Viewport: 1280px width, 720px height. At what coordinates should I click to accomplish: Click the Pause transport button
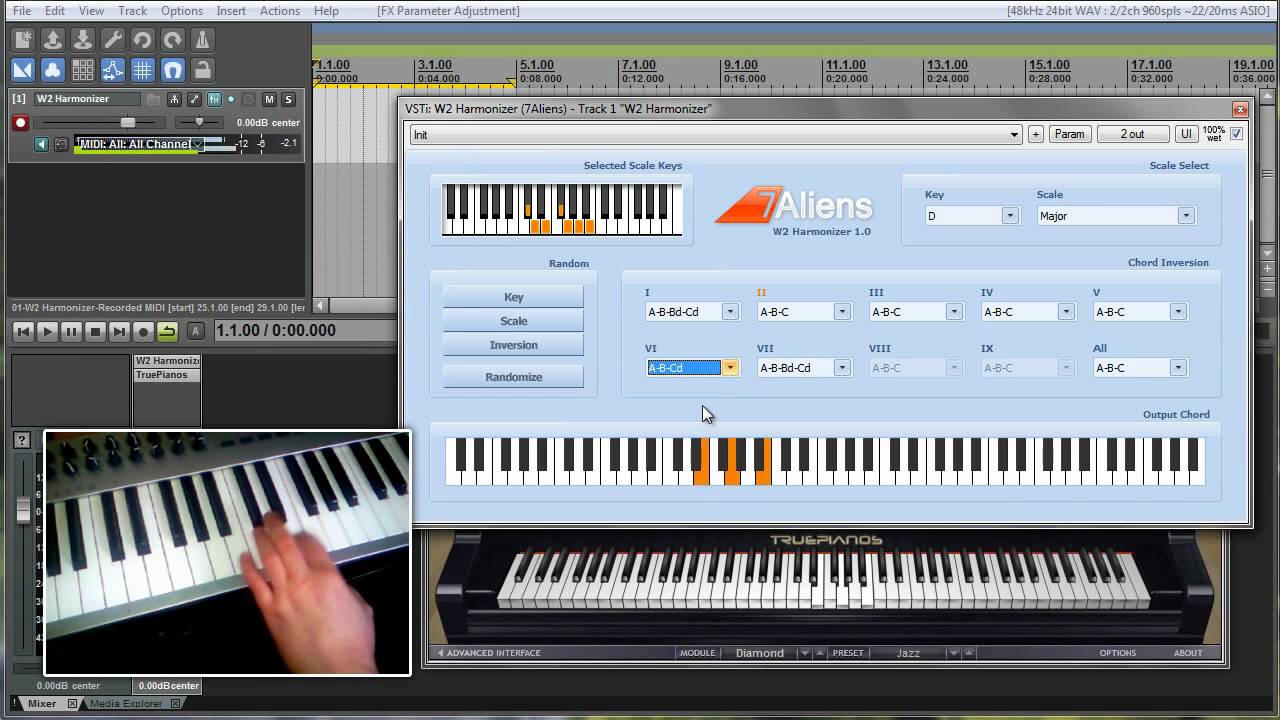pos(71,331)
